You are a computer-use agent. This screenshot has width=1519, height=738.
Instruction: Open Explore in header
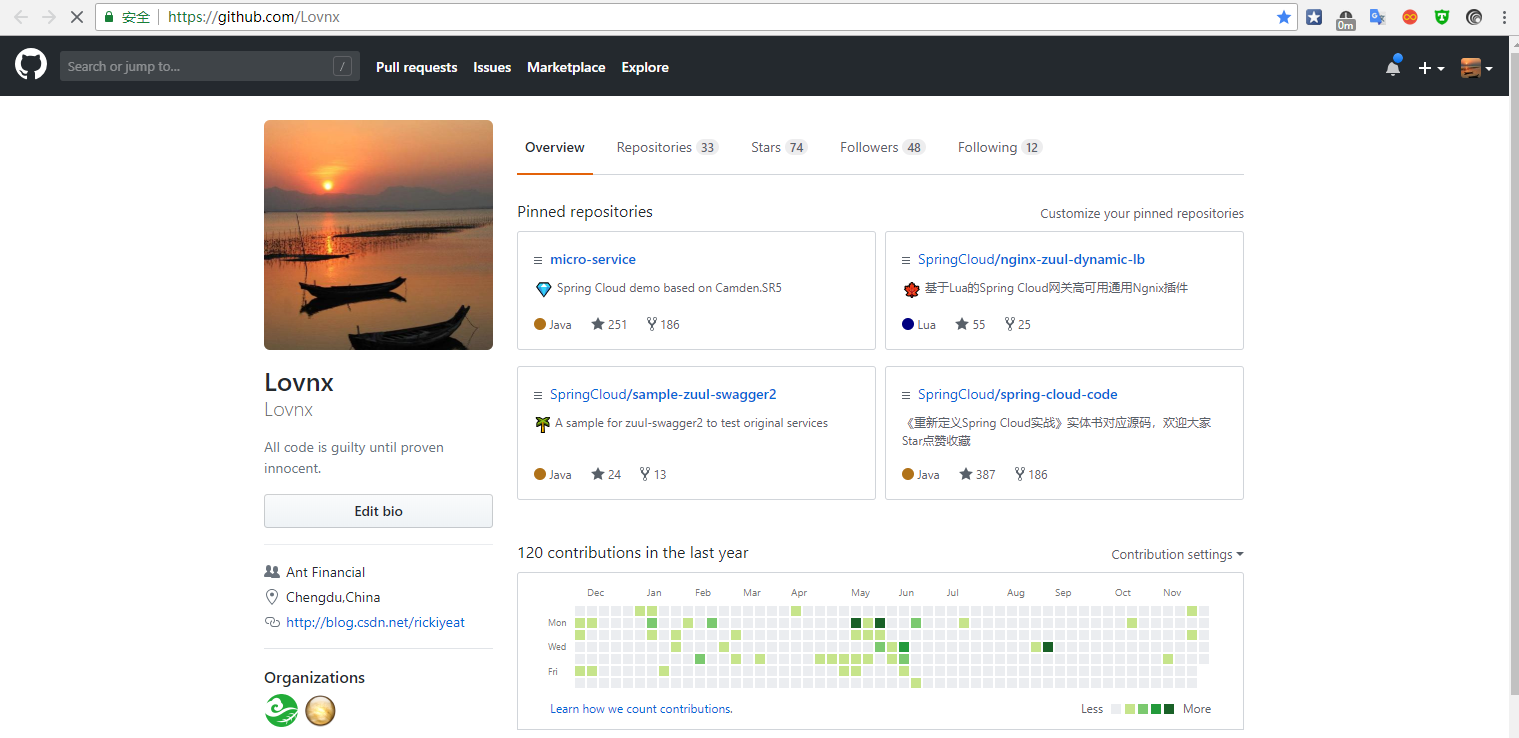coord(645,67)
